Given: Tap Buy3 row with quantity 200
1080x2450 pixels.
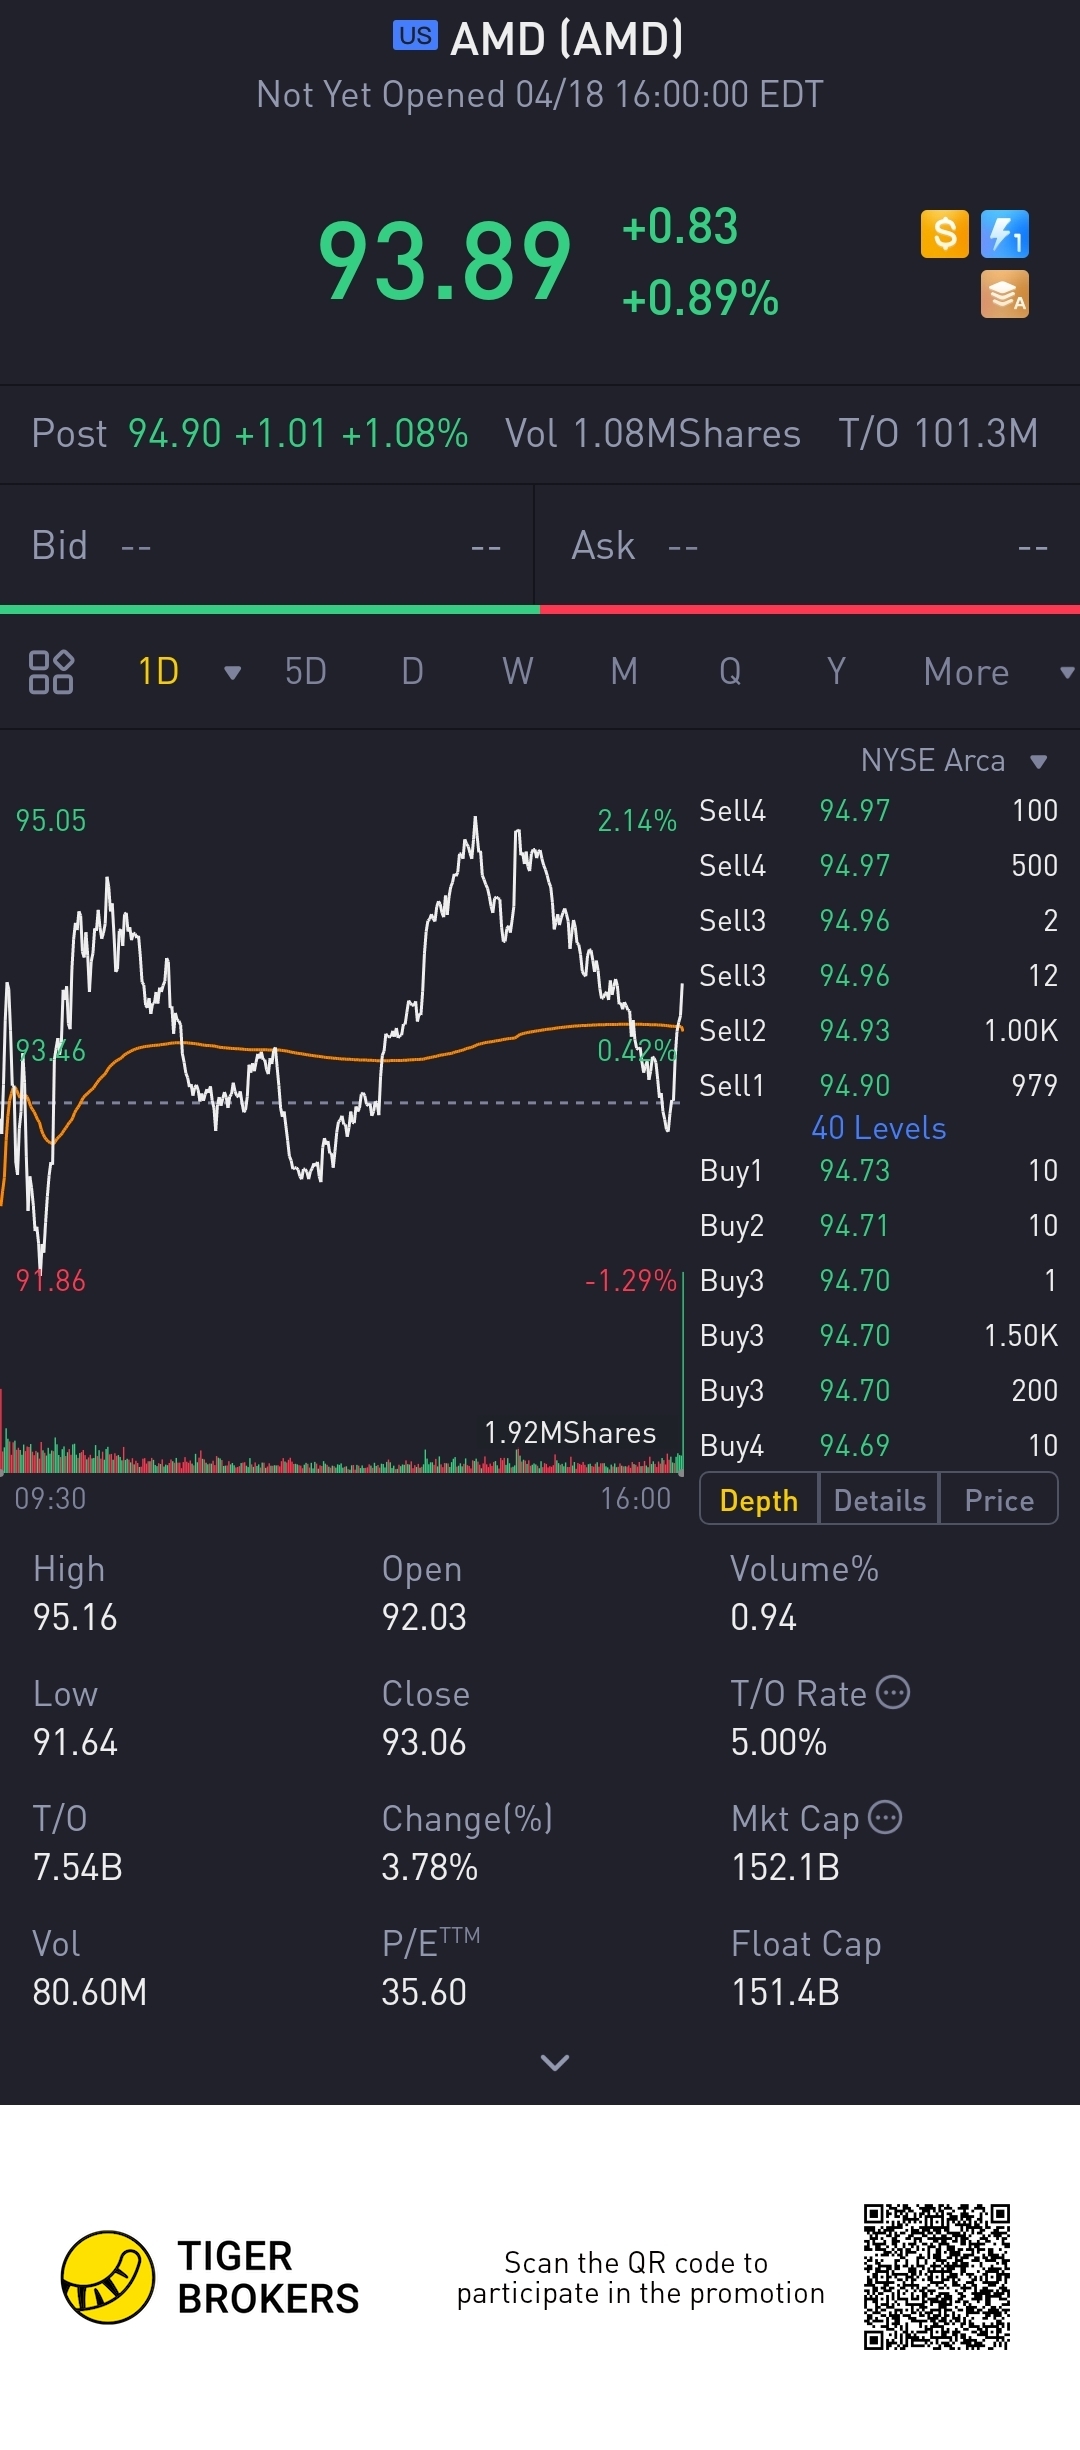Looking at the screenshot, I should (879, 1390).
